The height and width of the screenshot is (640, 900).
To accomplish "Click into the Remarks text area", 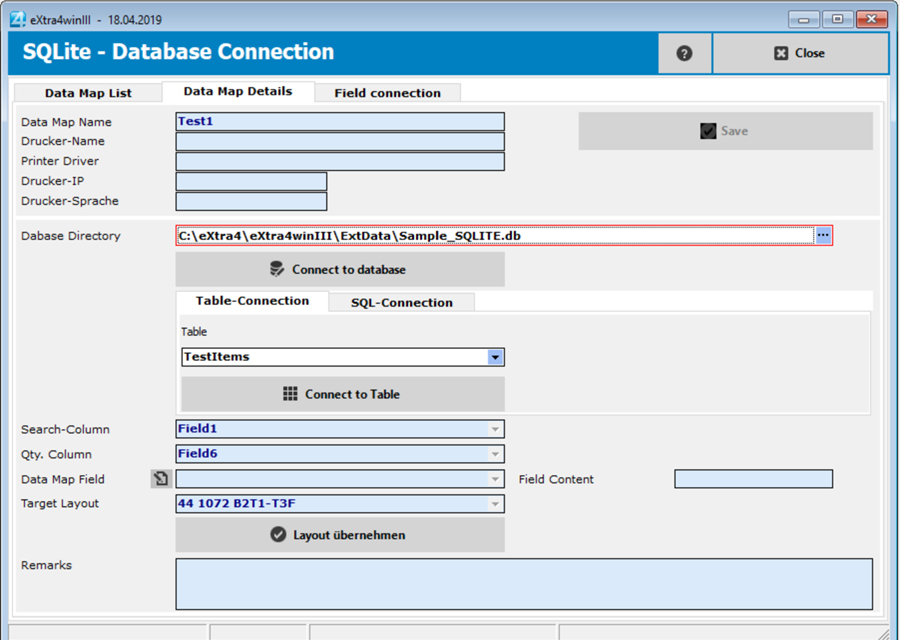I will (x=524, y=584).
